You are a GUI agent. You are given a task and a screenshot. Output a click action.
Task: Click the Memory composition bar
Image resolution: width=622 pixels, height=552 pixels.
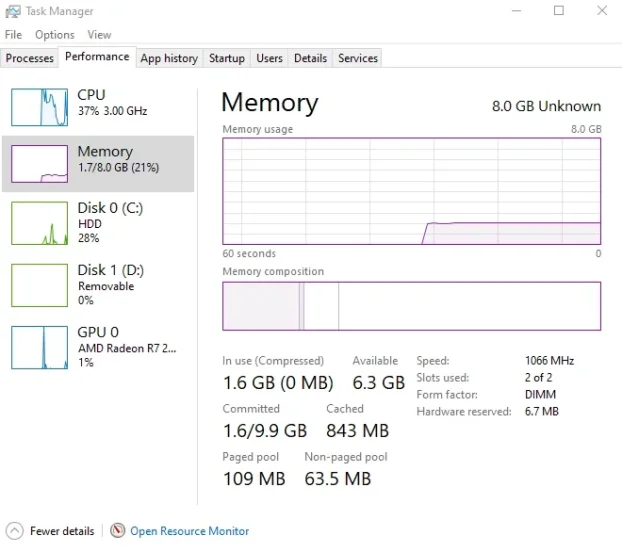coord(411,306)
